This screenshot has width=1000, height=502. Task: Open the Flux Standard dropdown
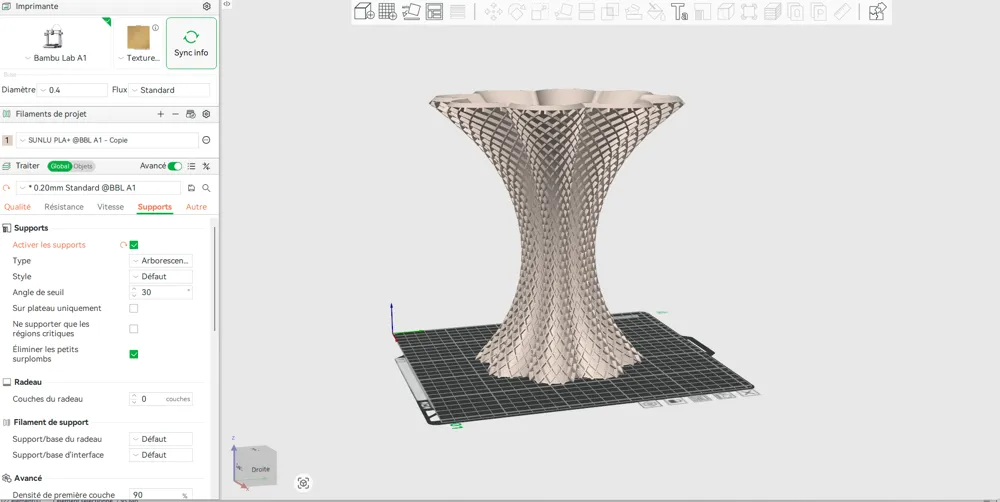[169, 90]
